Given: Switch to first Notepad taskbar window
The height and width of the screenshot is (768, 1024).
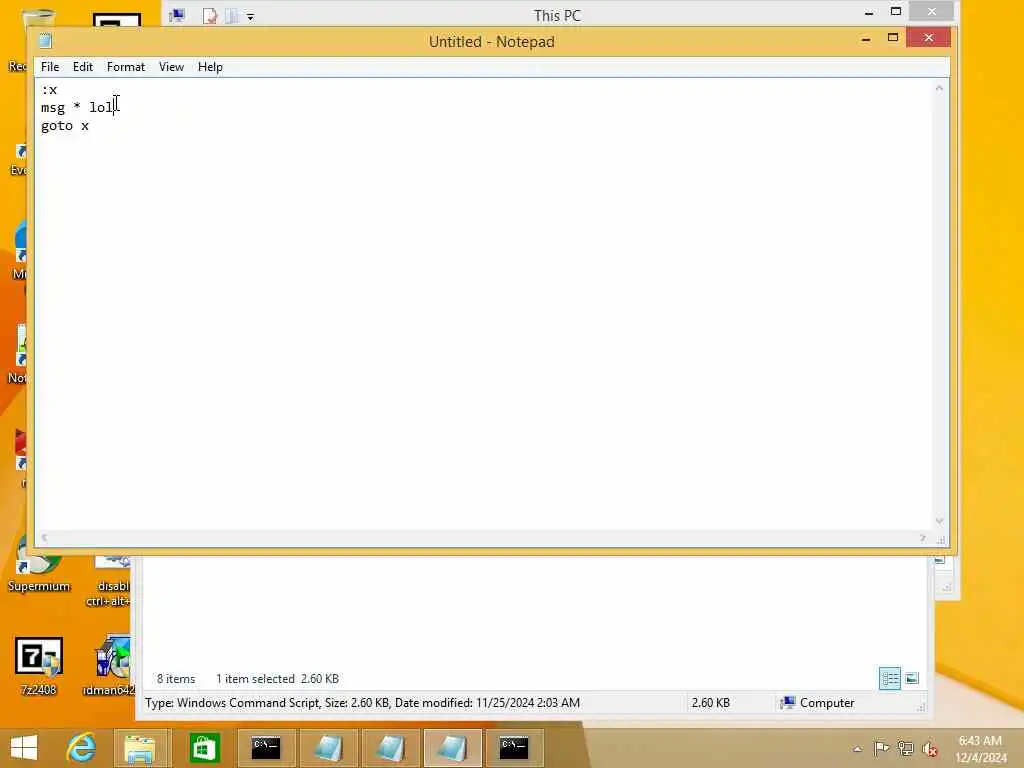Looking at the screenshot, I should pyautogui.click(x=328, y=748).
